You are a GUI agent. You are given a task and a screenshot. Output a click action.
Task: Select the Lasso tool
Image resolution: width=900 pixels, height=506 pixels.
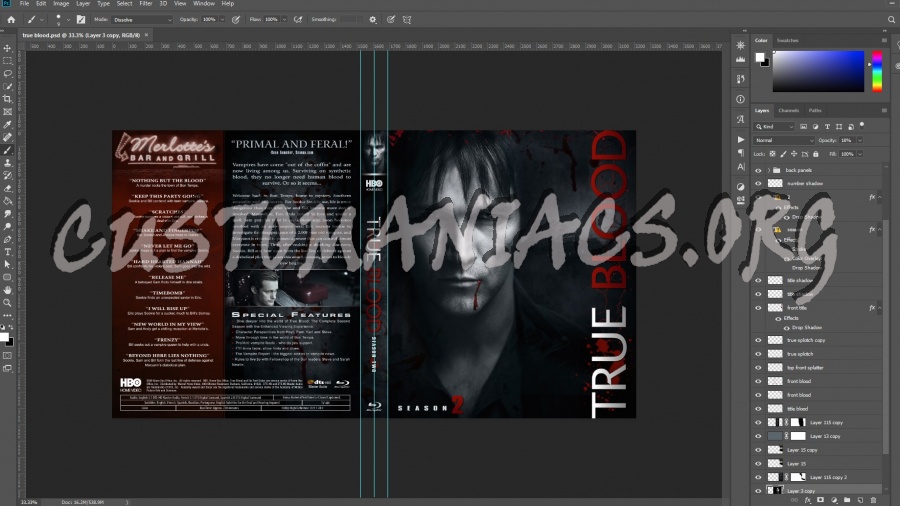point(7,73)
